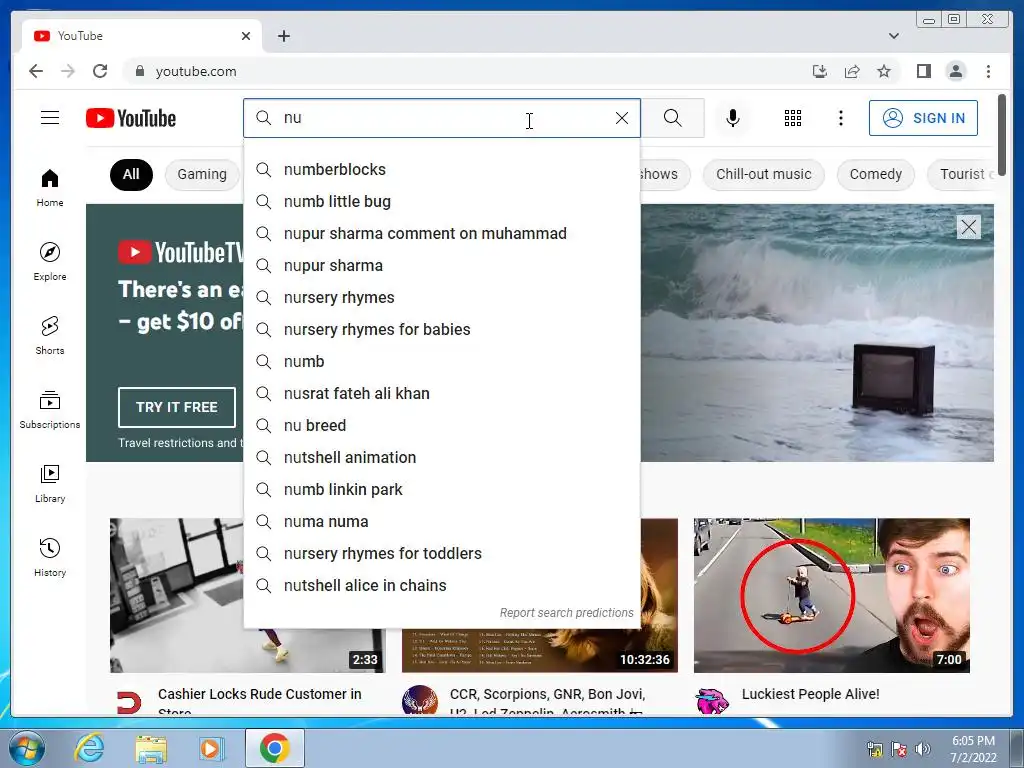Bookmark this page with the star
Viewport: 1024px width, 768px height.
click(x=884, y=71)
